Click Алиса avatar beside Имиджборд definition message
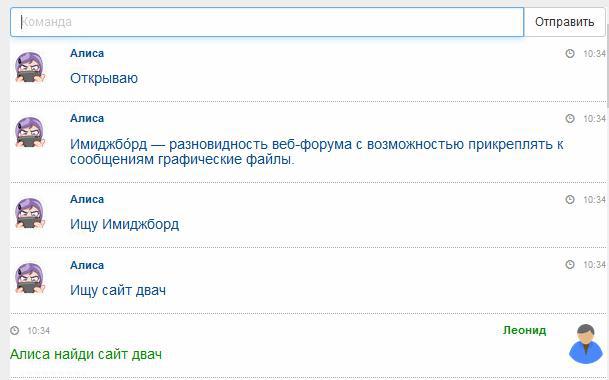Viewport: 609px width, 380px height. click(x=30, y=132)
